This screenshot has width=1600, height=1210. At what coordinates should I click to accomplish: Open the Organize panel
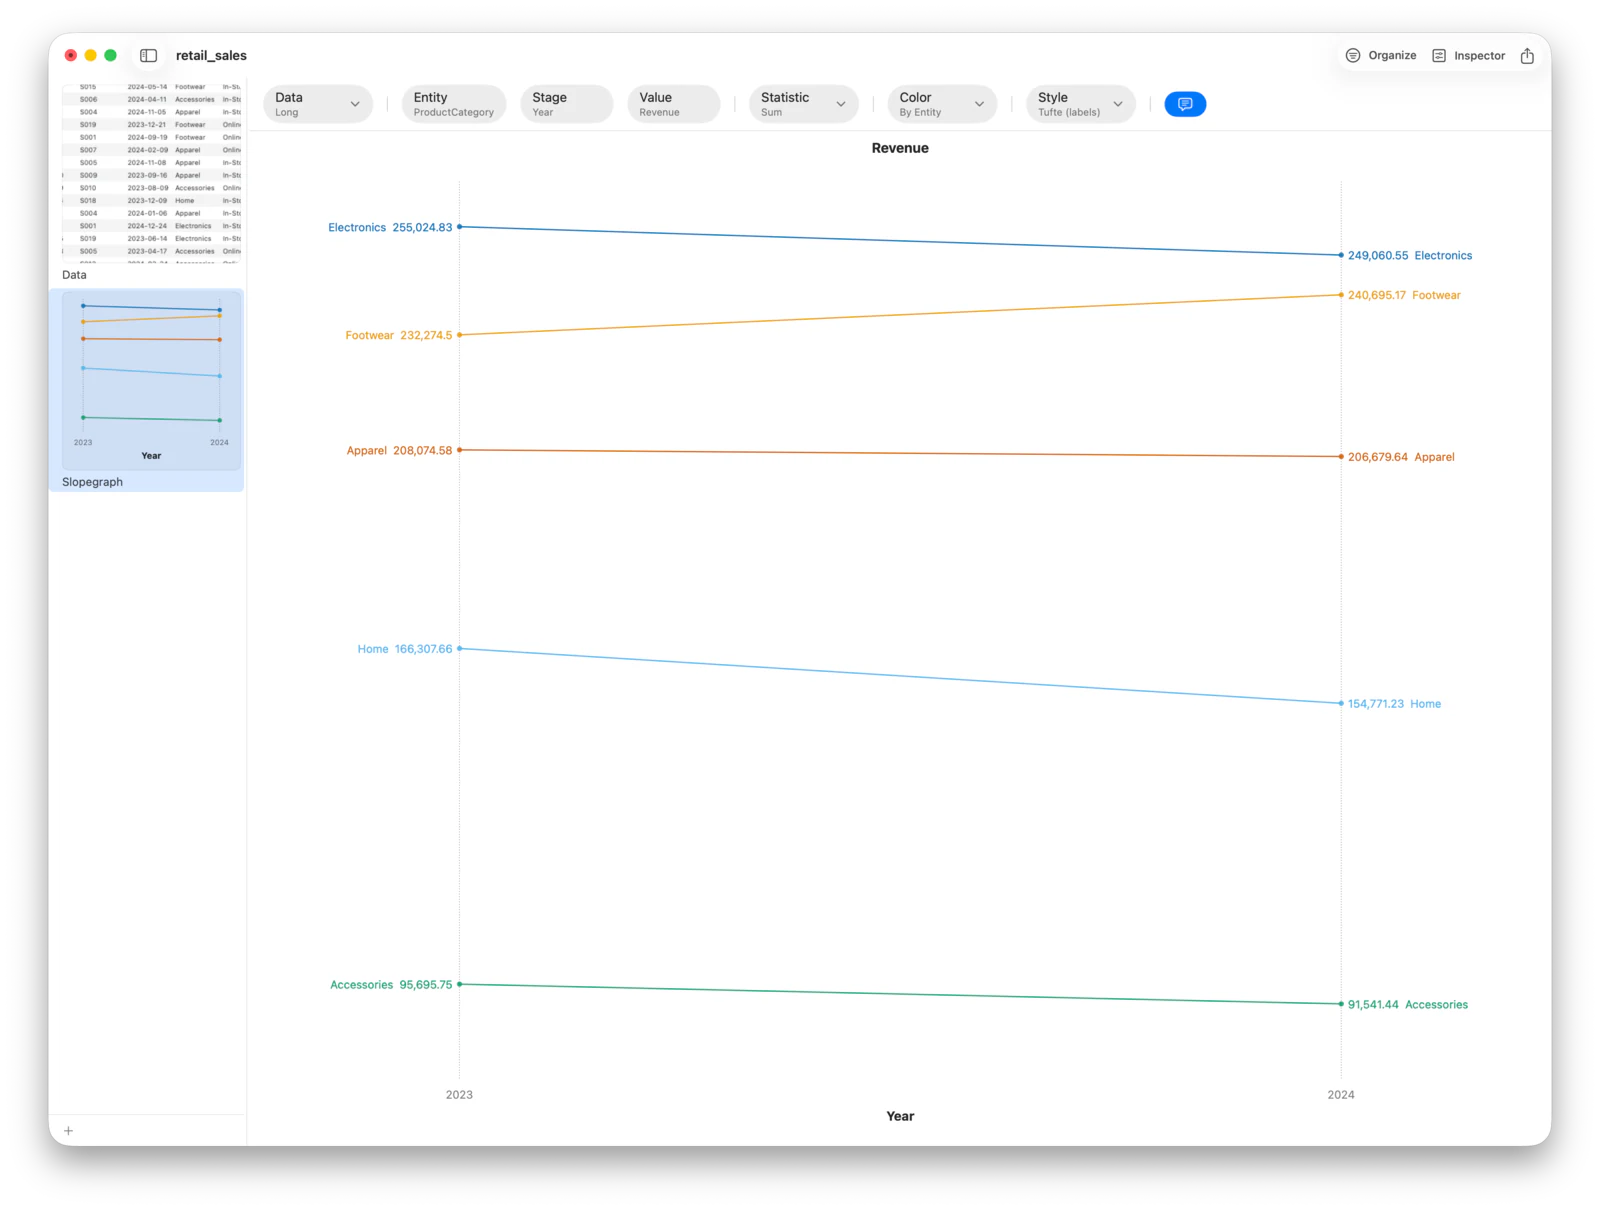point(1381,56)
